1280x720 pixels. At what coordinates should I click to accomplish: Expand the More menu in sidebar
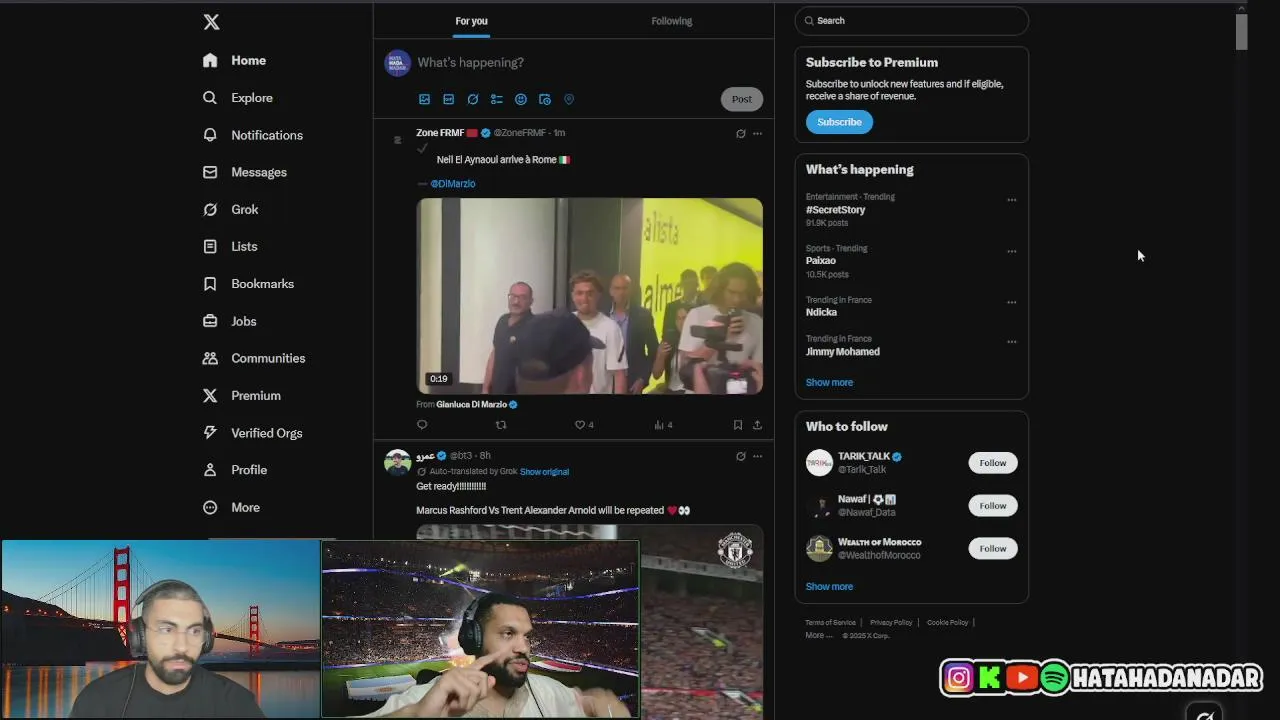[x=232, y=507]
